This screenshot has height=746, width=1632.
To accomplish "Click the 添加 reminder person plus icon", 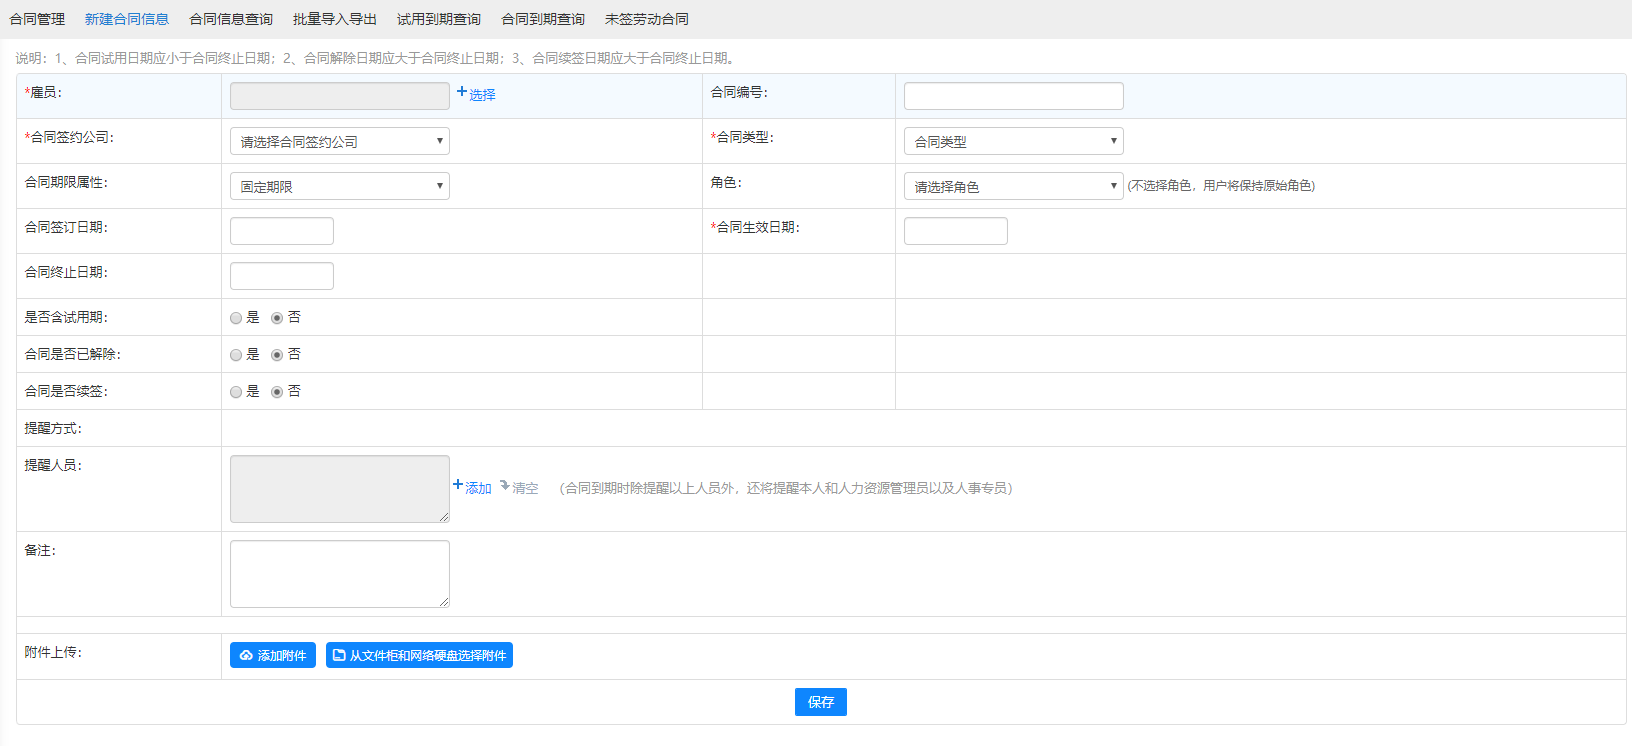I will coord(472,487).
